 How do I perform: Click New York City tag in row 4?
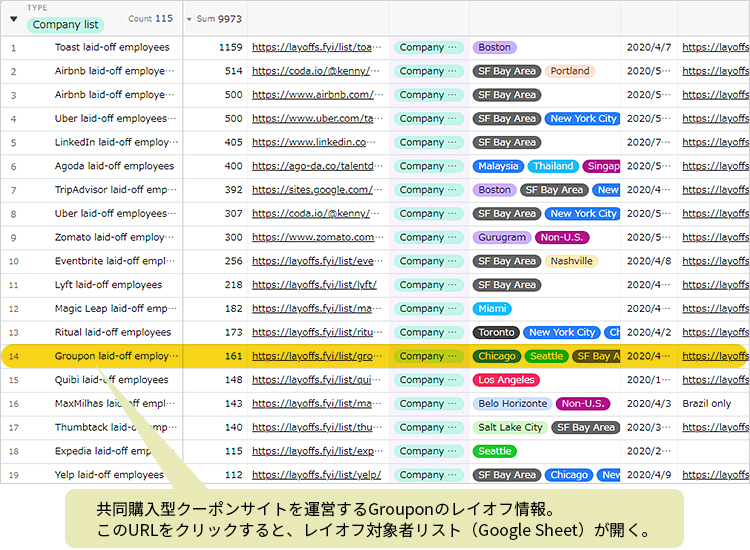pos(583,119)
